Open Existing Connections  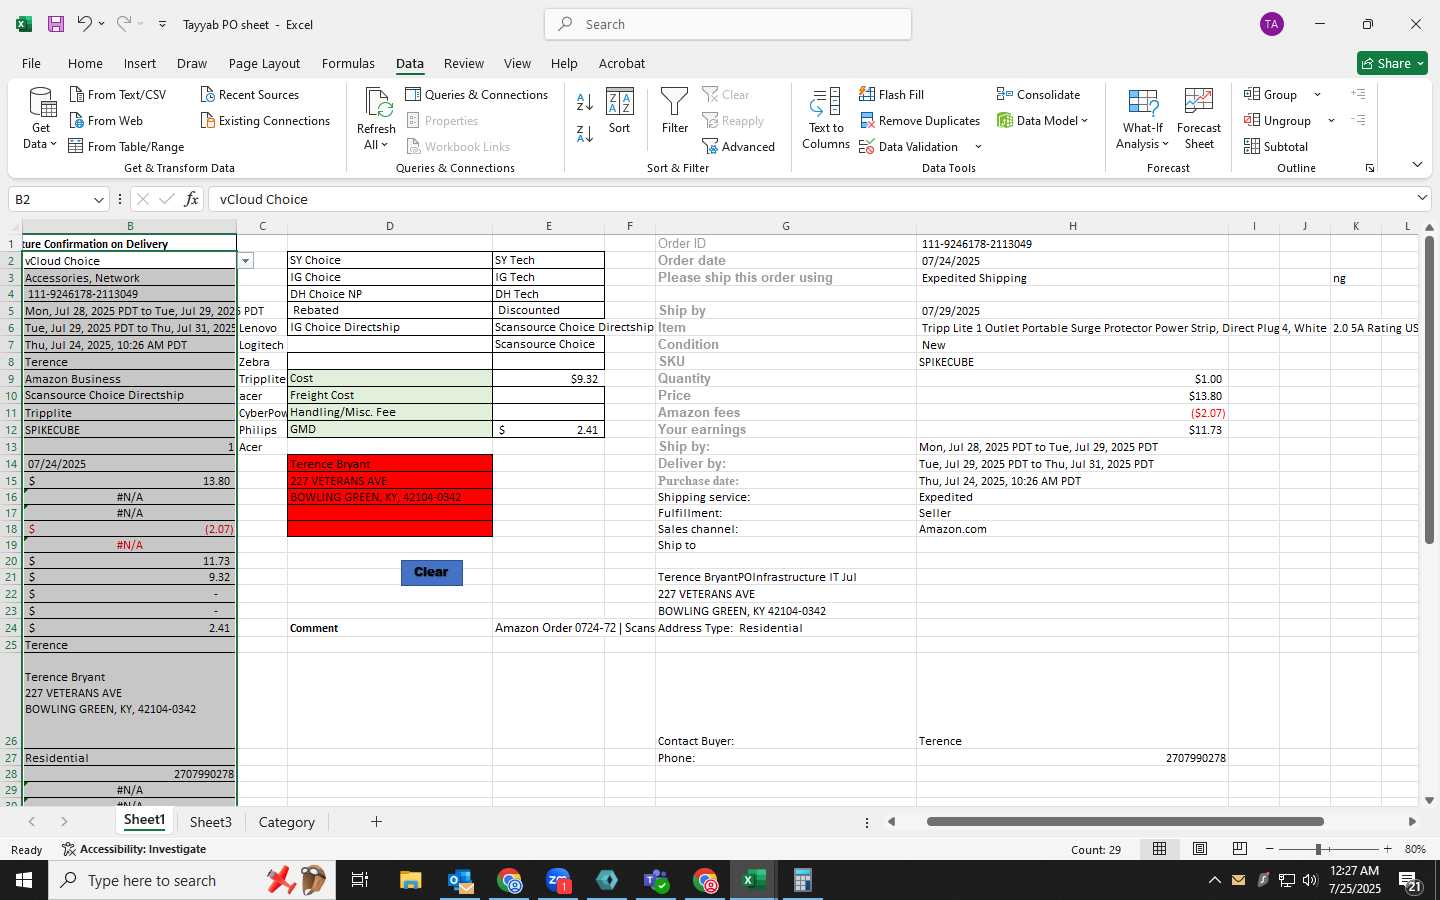tap(265, 120)
